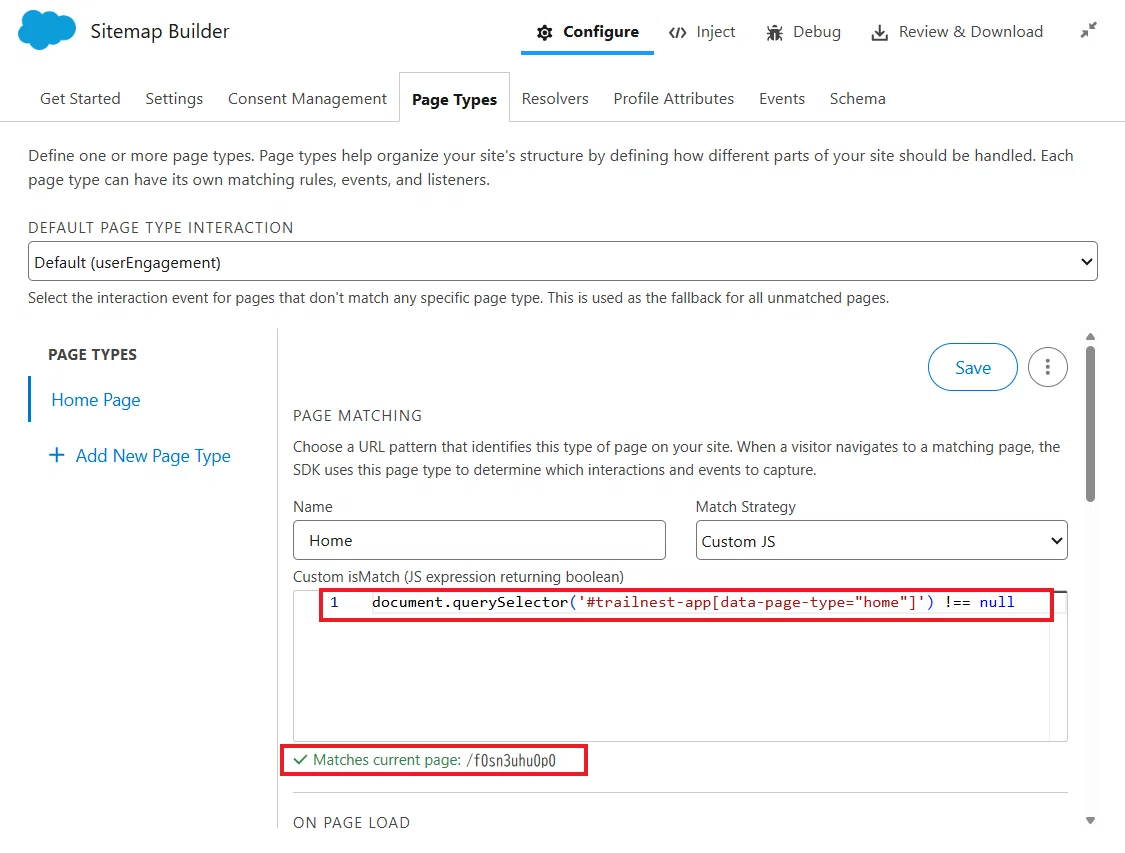This screenshot has width=1125, height=853.
Task: Open the Consent Management tab
Action: (x=307, y=98)
